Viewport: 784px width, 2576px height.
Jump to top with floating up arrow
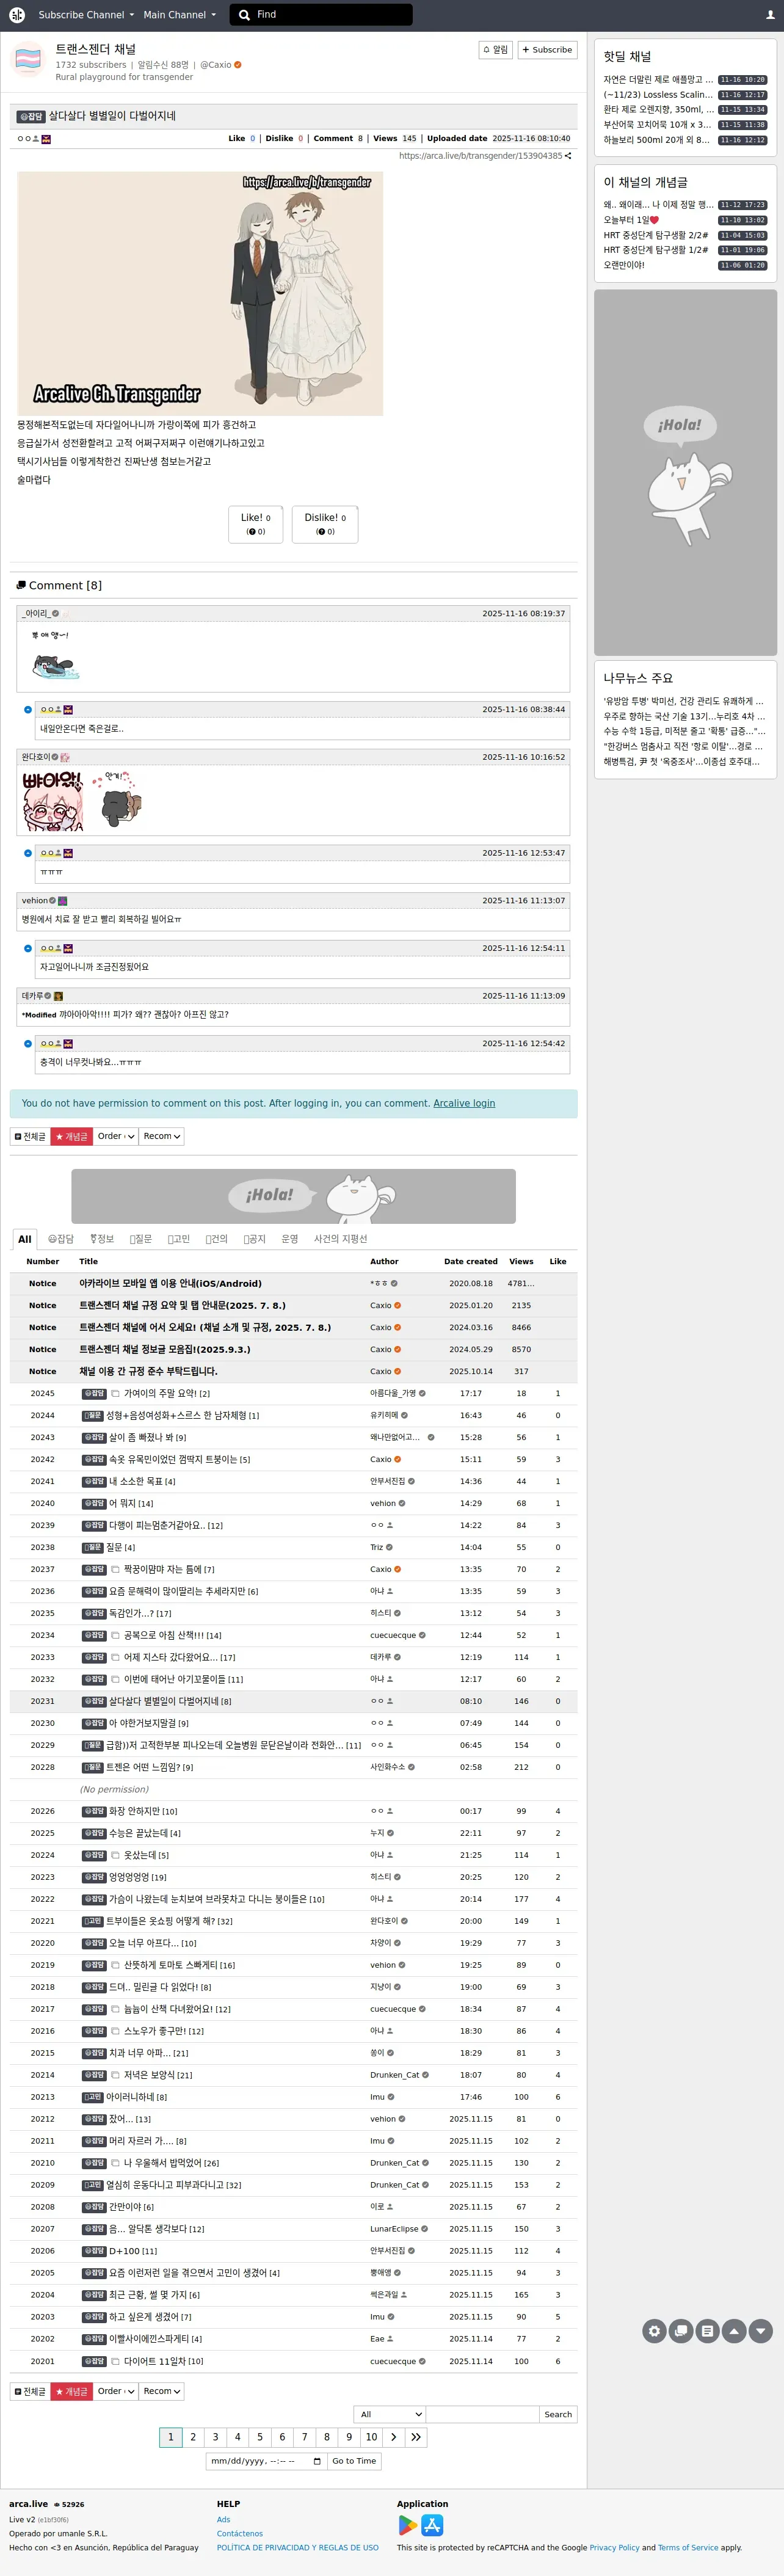[734, 2330]
